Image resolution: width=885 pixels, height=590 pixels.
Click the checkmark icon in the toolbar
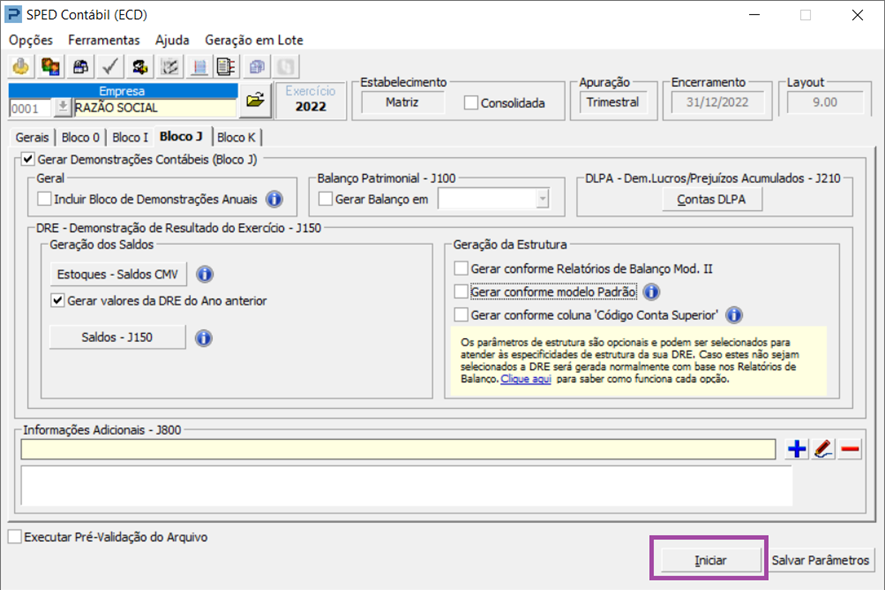(110, 67)
